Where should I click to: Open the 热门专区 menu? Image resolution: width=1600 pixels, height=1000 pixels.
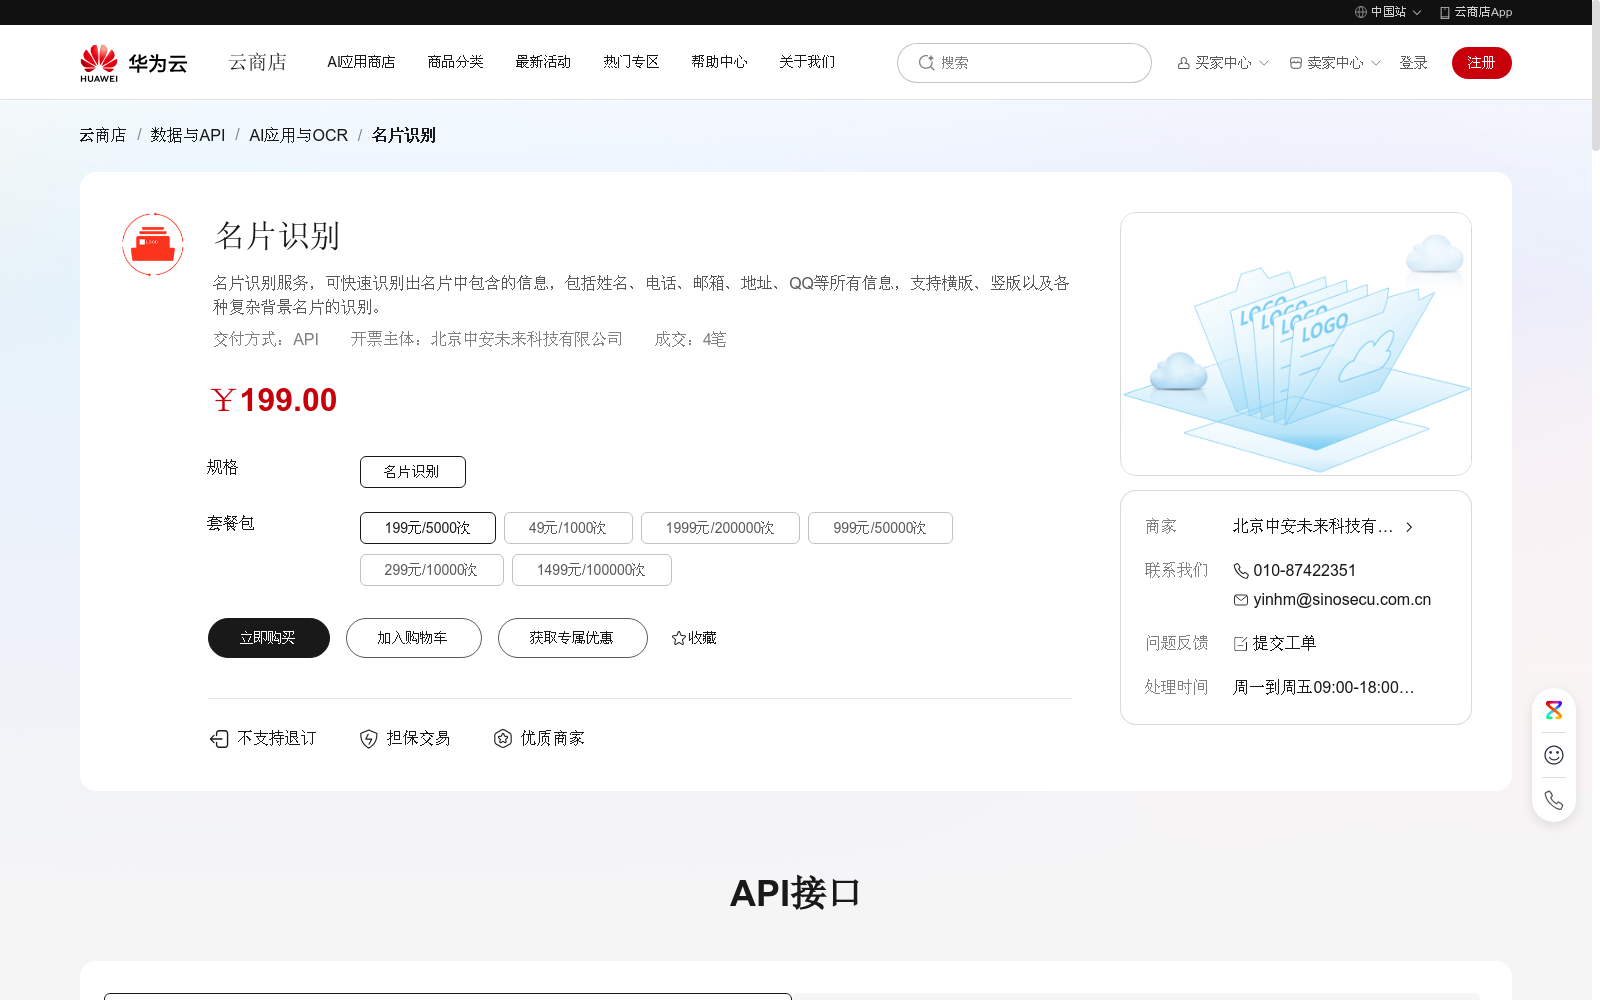[x=631, y=62]
